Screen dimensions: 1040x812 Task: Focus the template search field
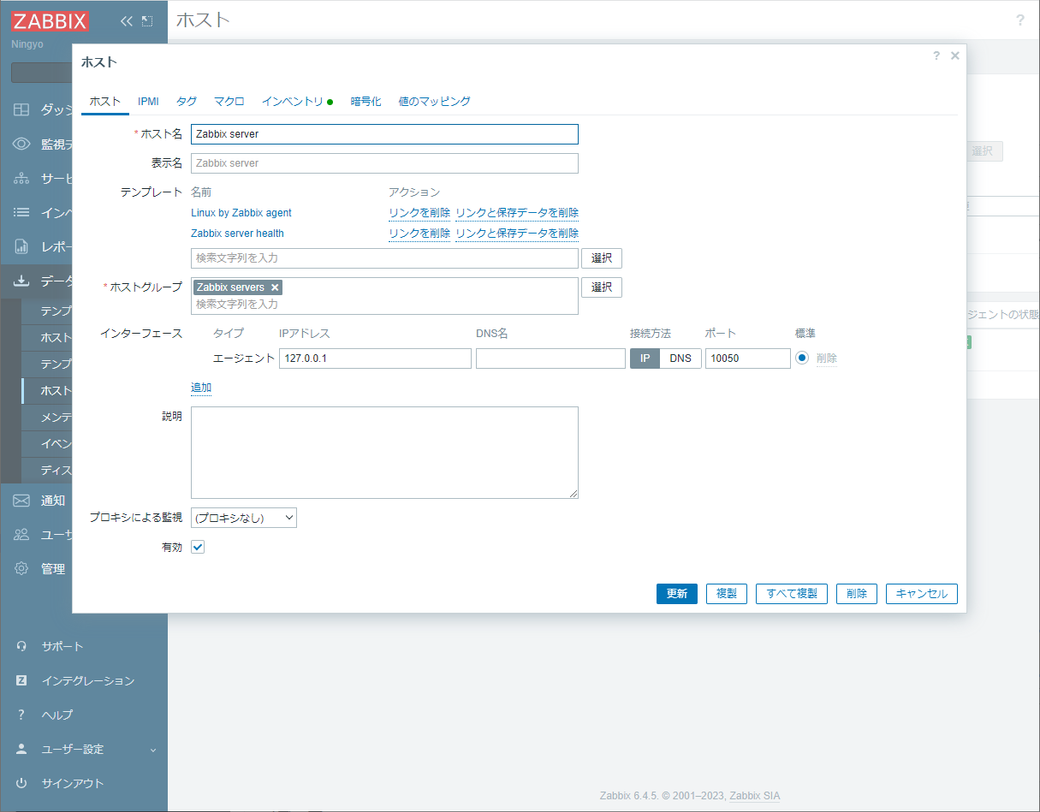(x=385, y=258)
